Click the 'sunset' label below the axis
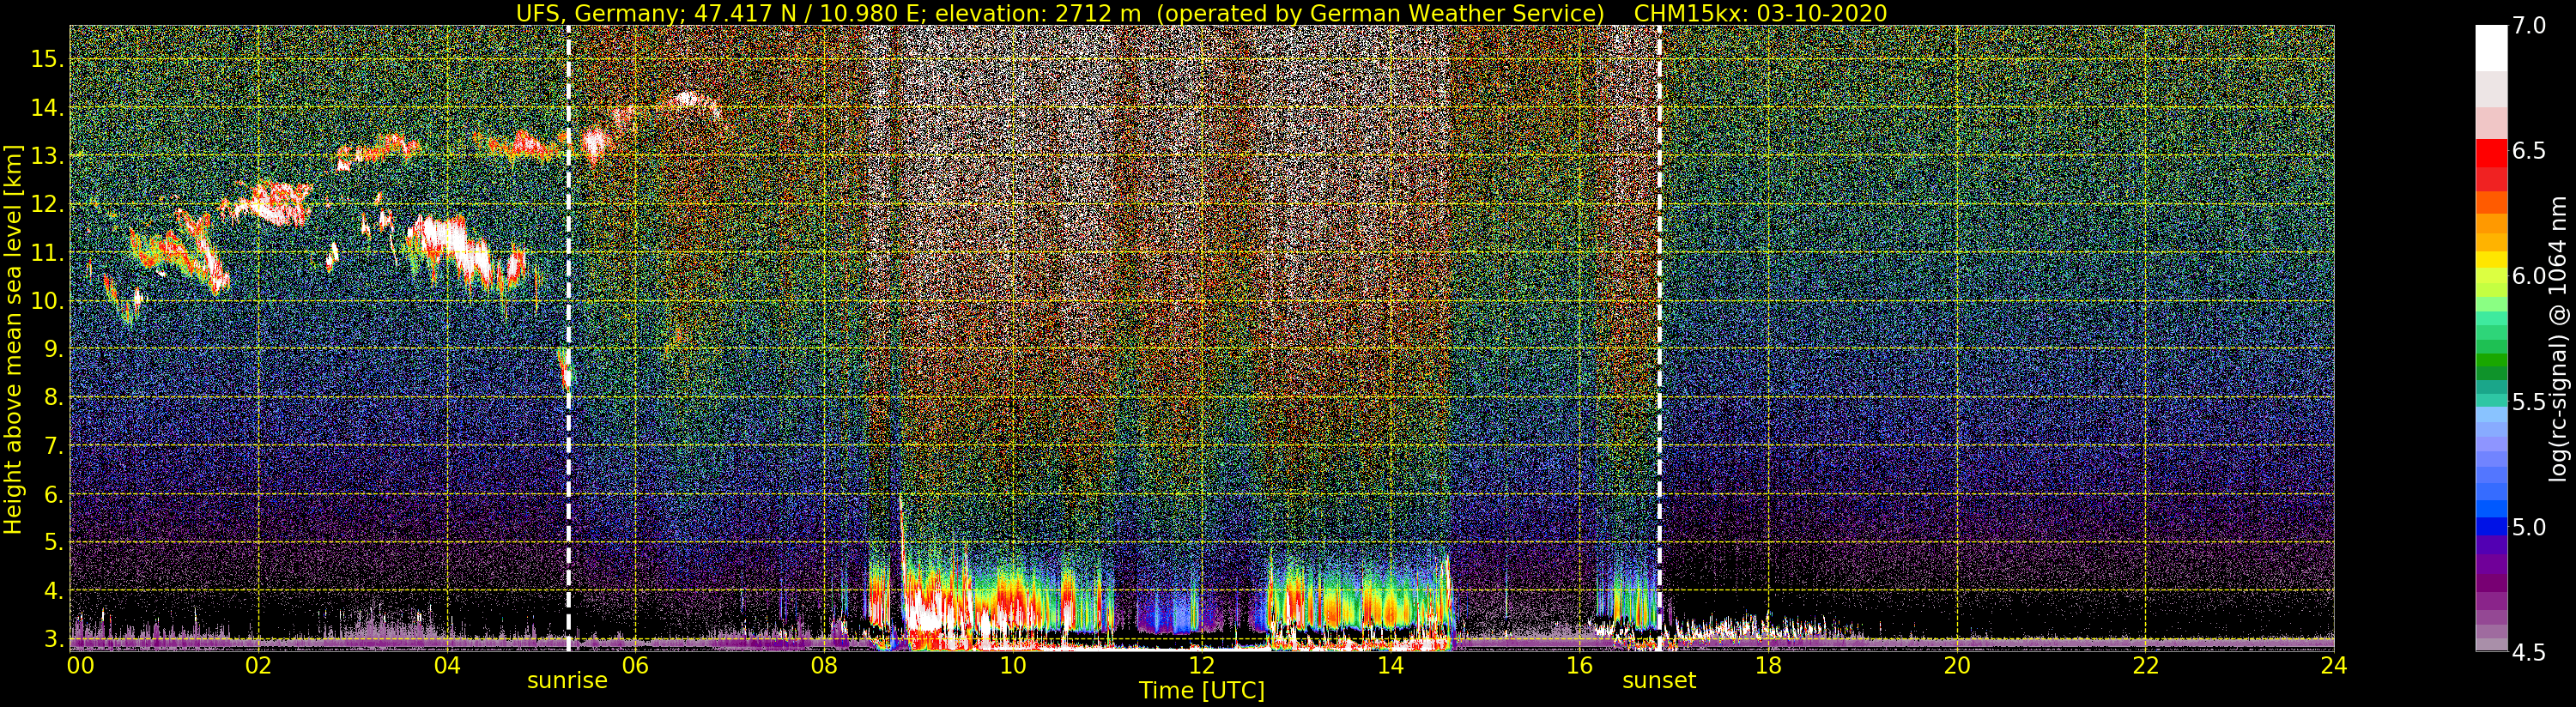 [1659, 681]
